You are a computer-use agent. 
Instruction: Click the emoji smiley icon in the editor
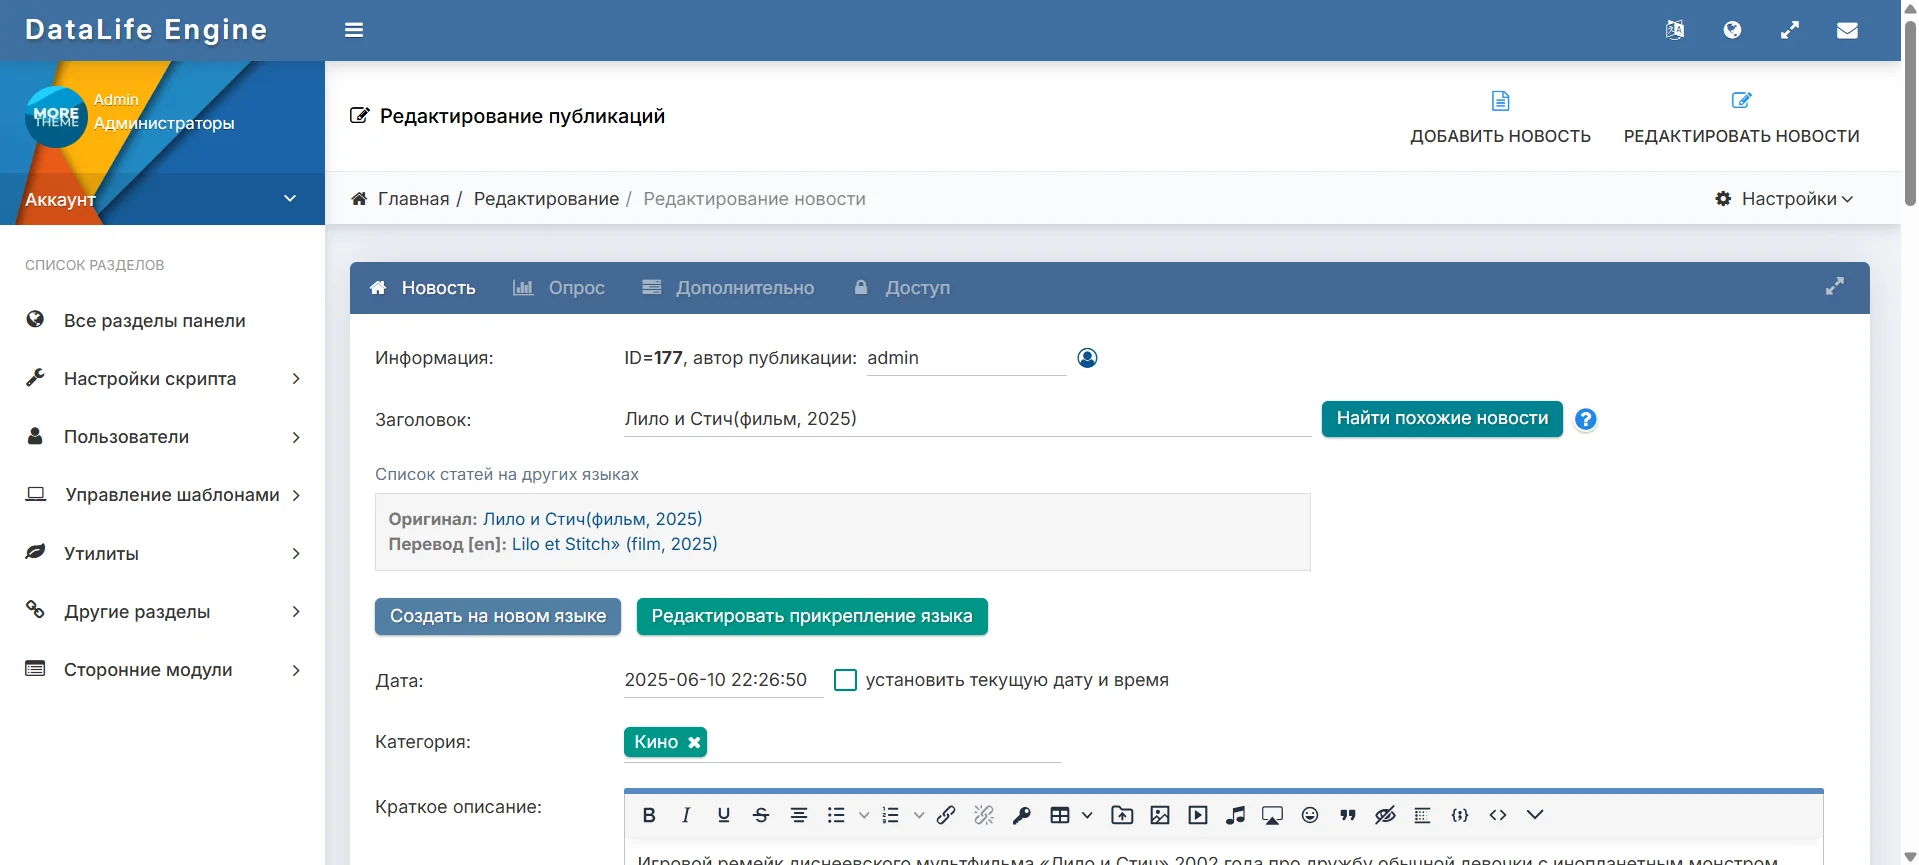coord(1310,815)
